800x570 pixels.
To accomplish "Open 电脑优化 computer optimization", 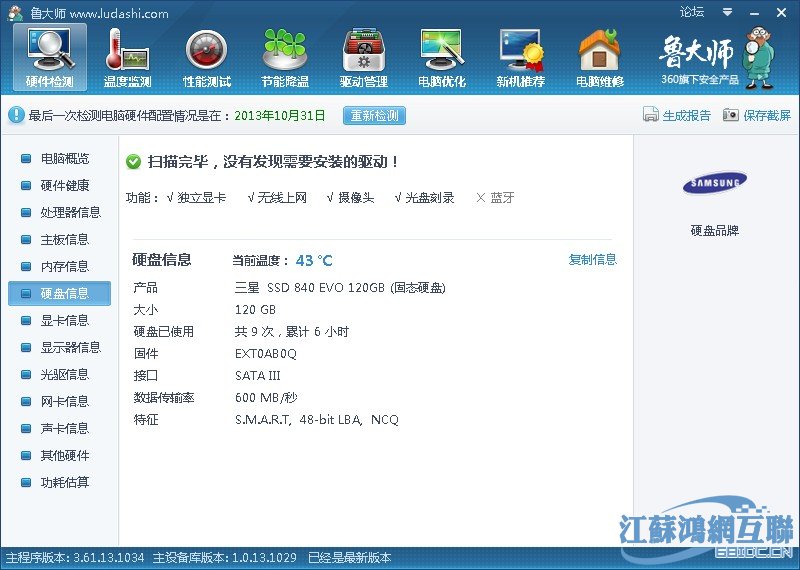I will point(442,58).
